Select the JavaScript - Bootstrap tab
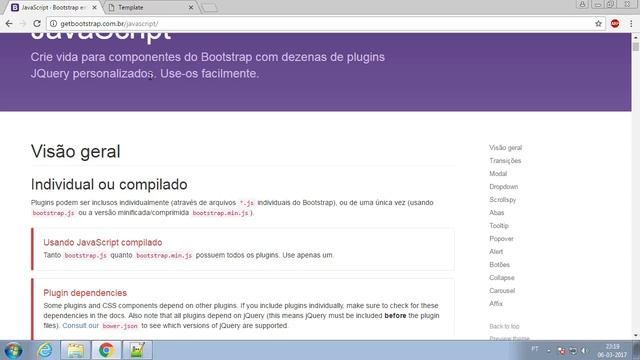Image resolution: width=640 pixels, height=360 pixels. point(53,7)
